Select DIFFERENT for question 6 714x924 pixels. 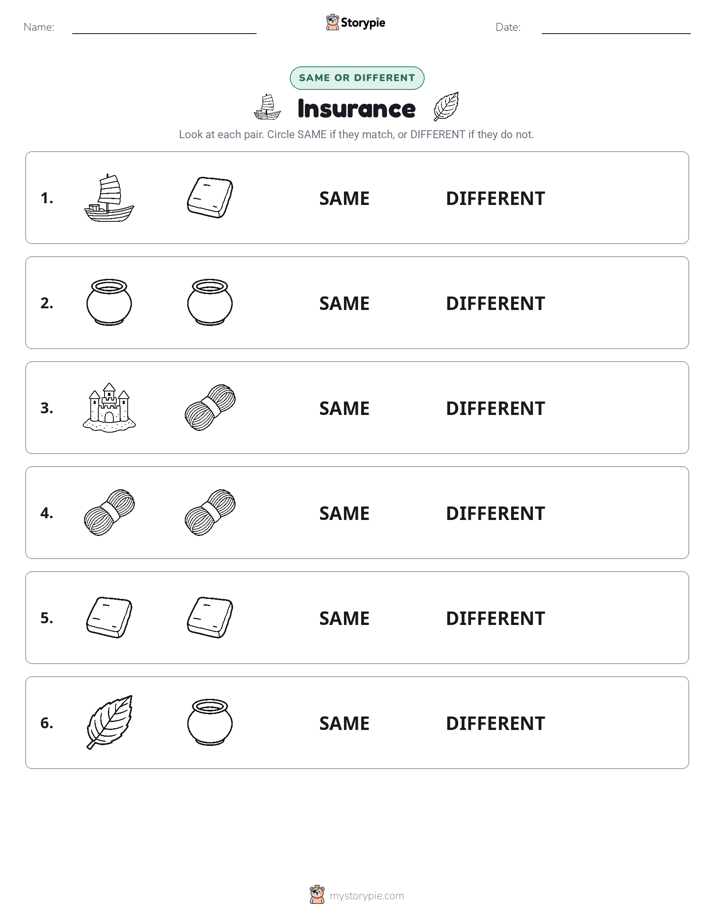pyautogui.click(x=495, y=723)
